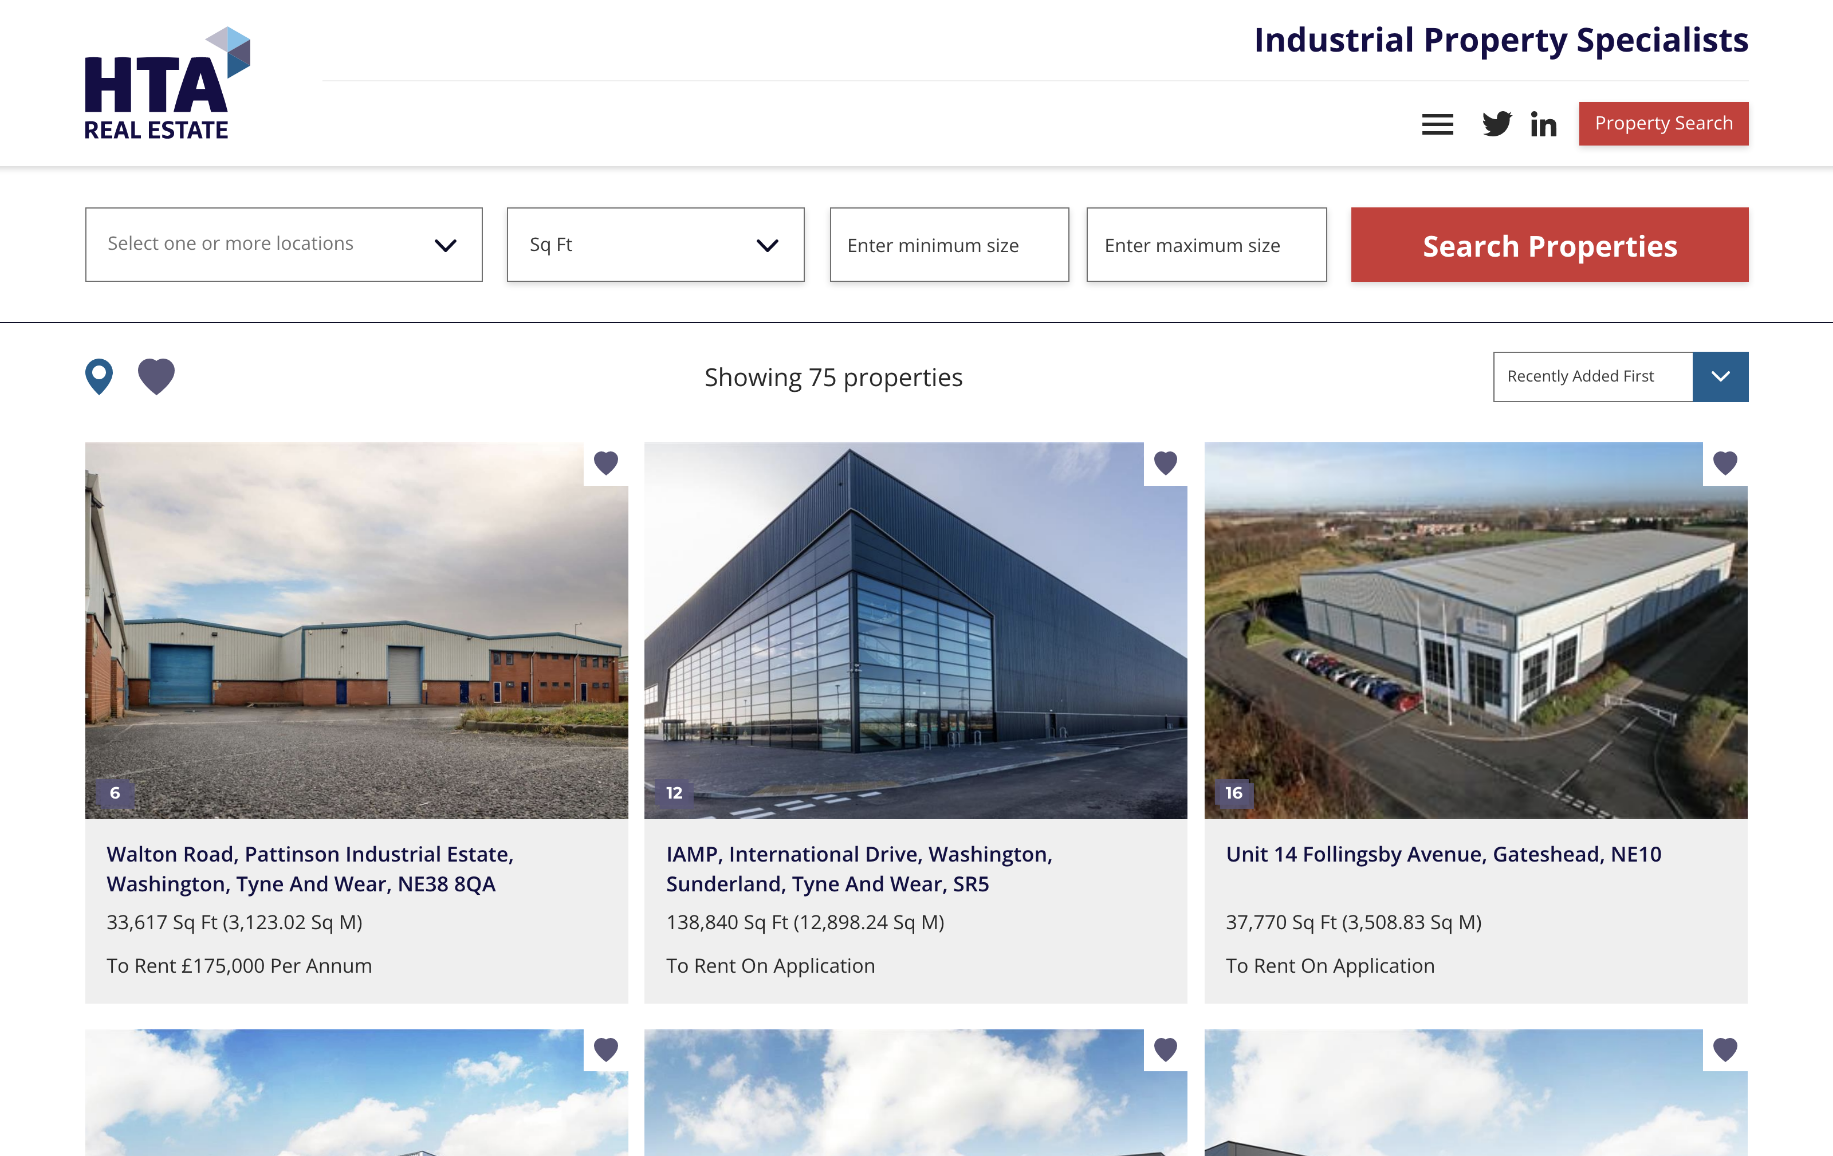Viewport: 1833px width, 1156px height.
Task: View saved favourites via large heart icon
Action: (x=156, y=377)
